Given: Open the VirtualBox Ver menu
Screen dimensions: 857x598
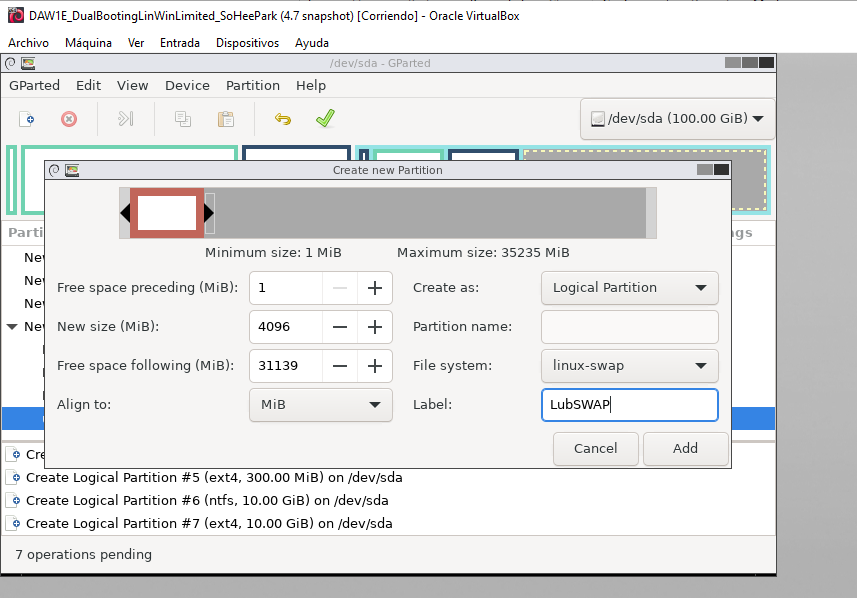Looking at the screenshot, I should (136, 43).
